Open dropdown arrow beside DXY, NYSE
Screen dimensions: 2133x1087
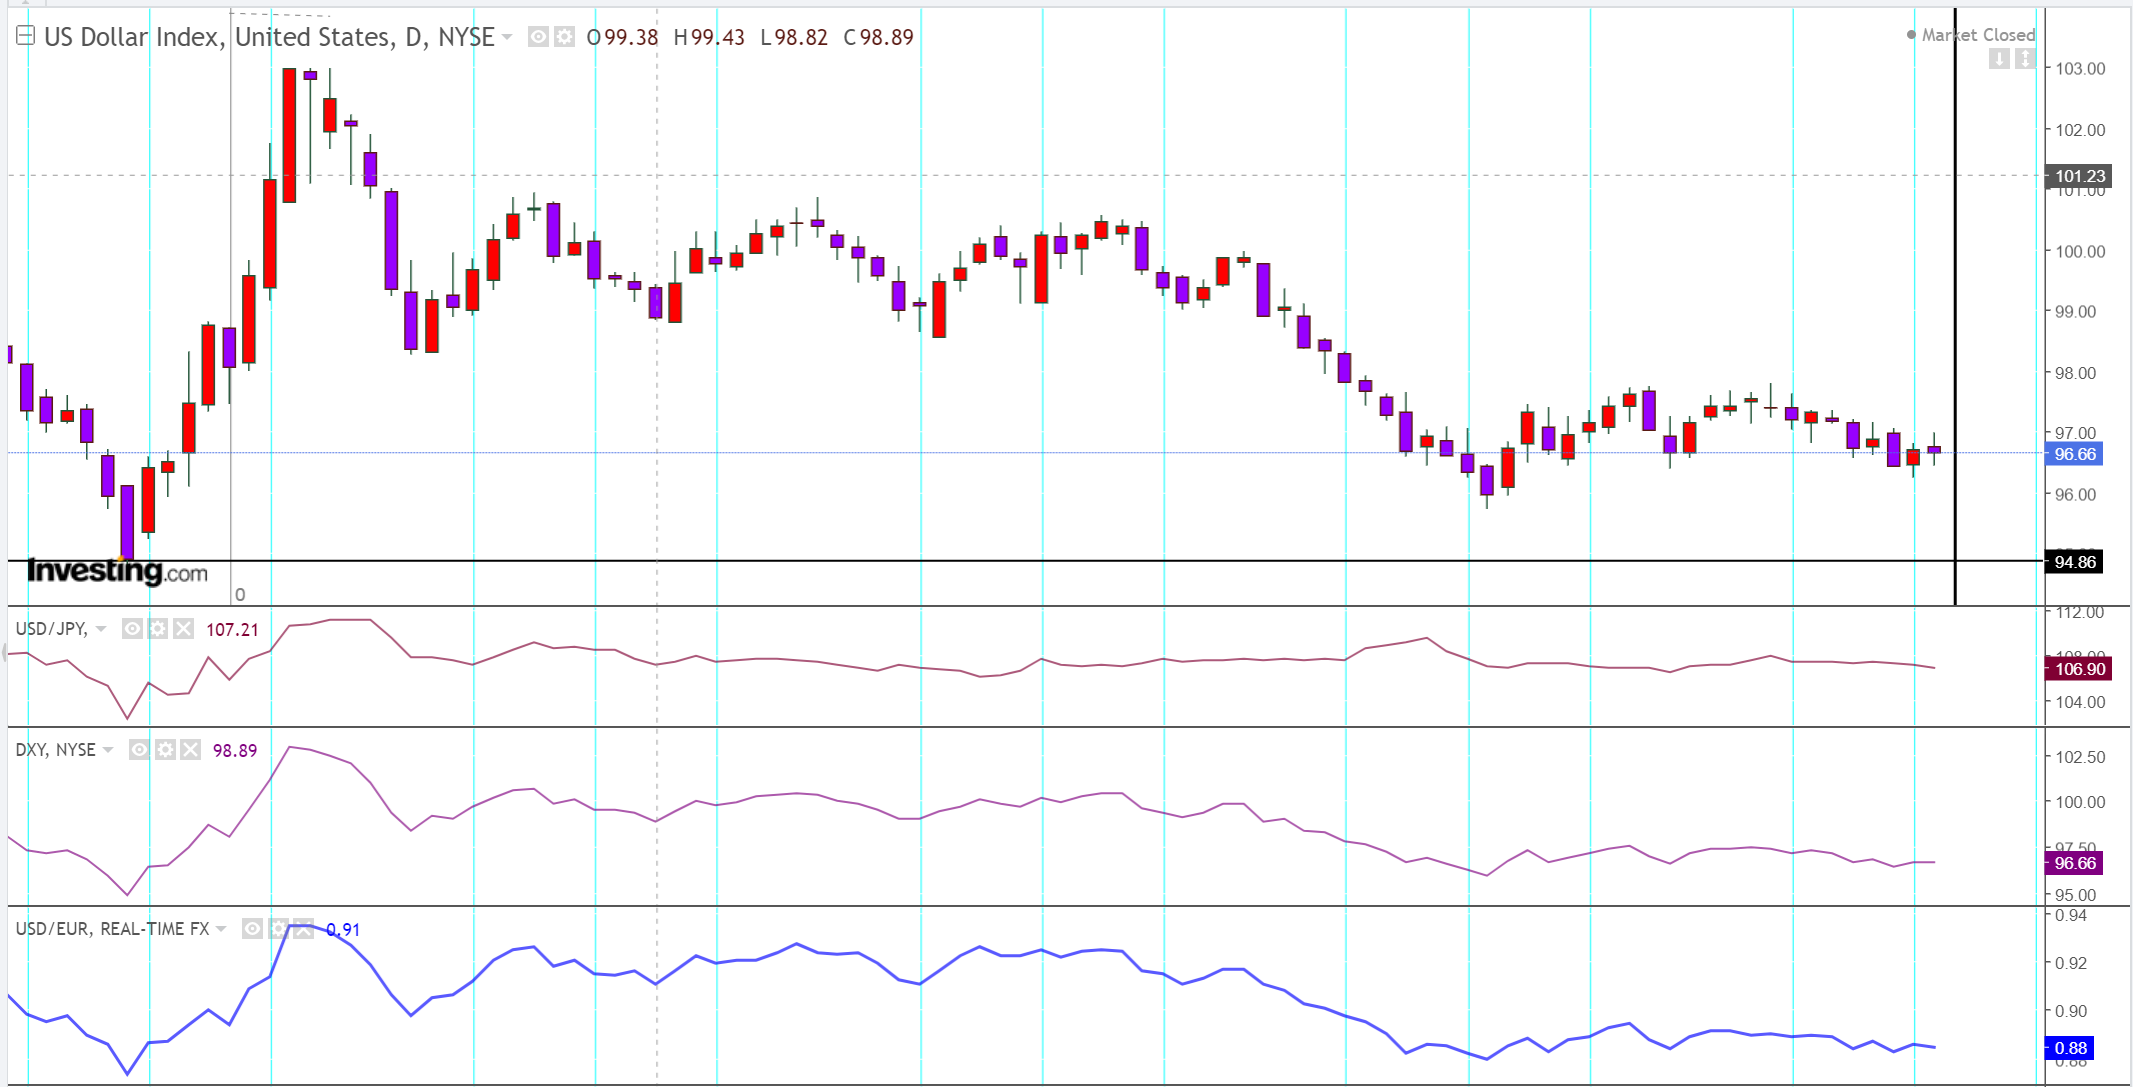pyautogui.click(x=108, y=750)
